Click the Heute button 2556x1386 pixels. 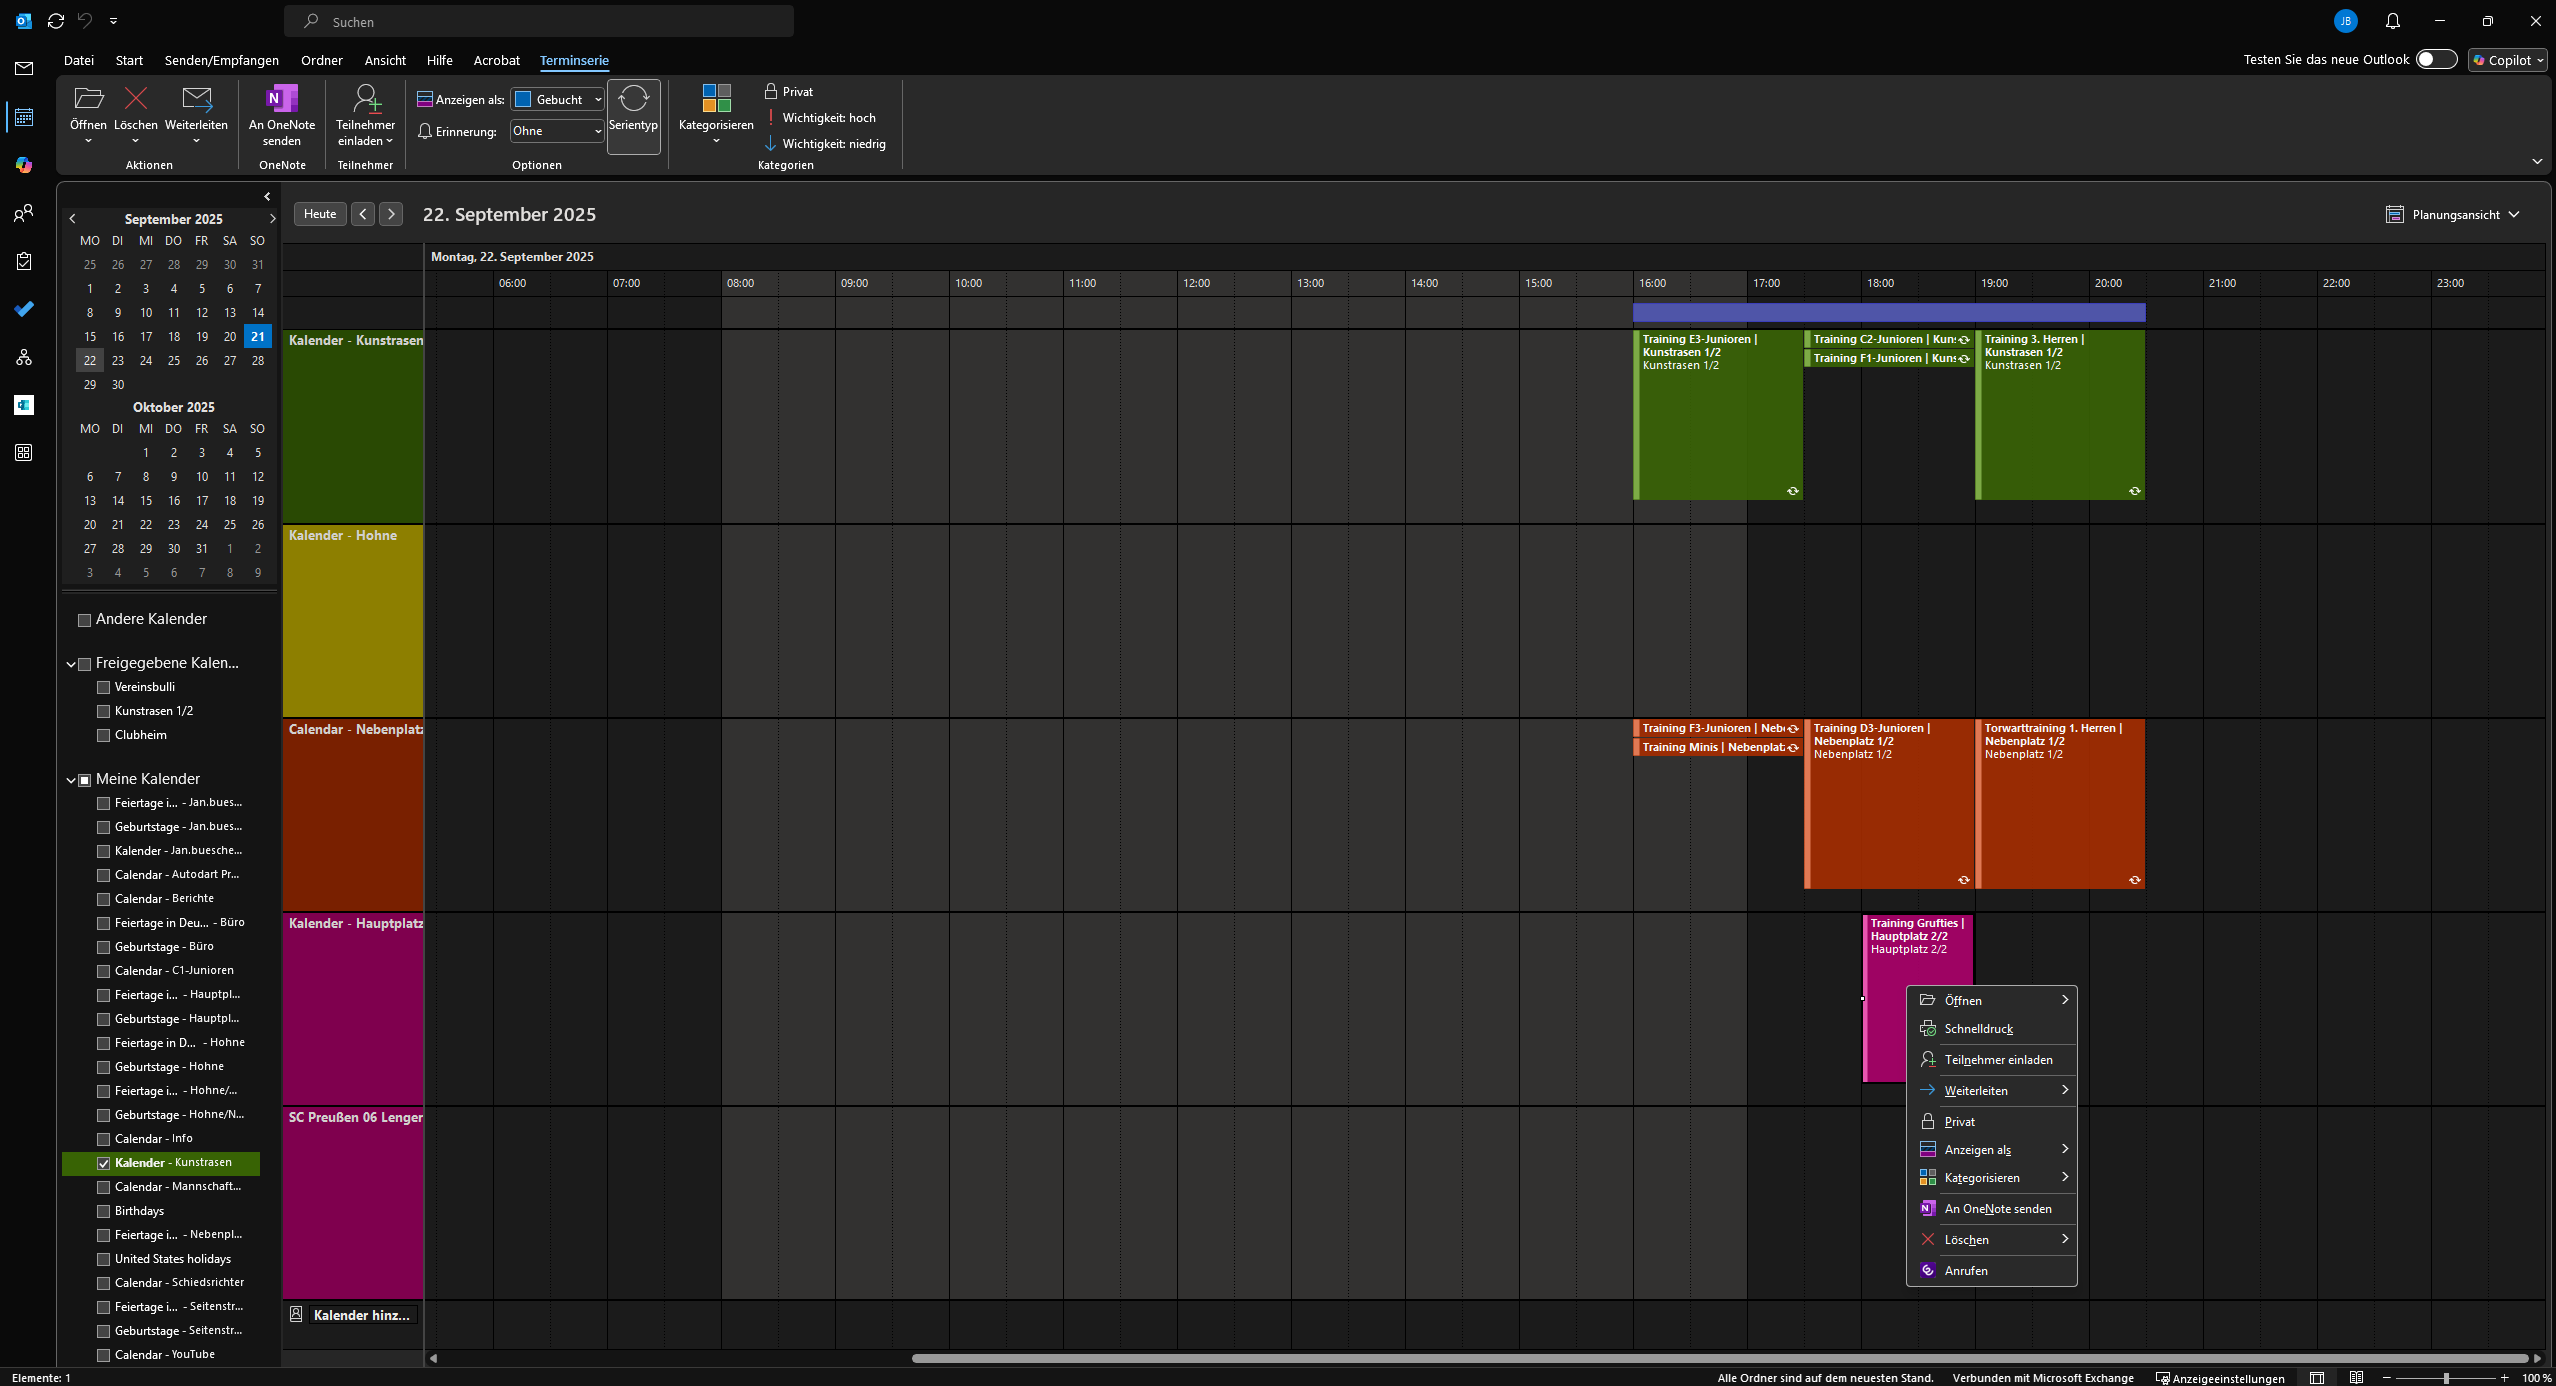(320, 214)
